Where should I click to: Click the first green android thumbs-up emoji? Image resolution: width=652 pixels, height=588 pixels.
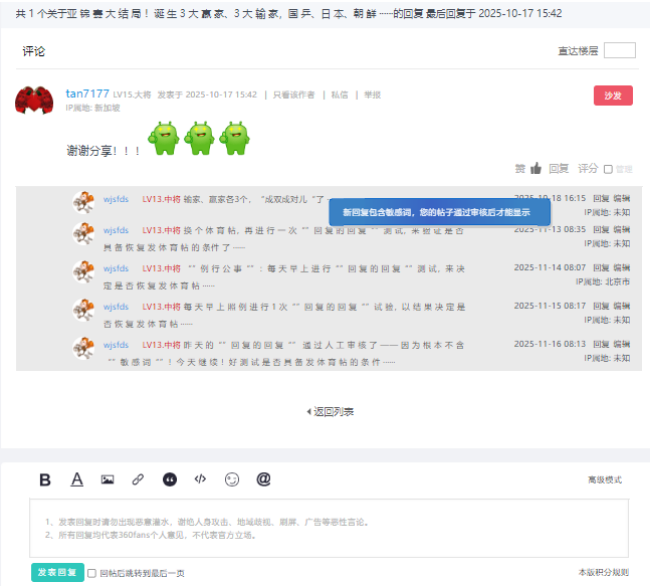(164, 138)
